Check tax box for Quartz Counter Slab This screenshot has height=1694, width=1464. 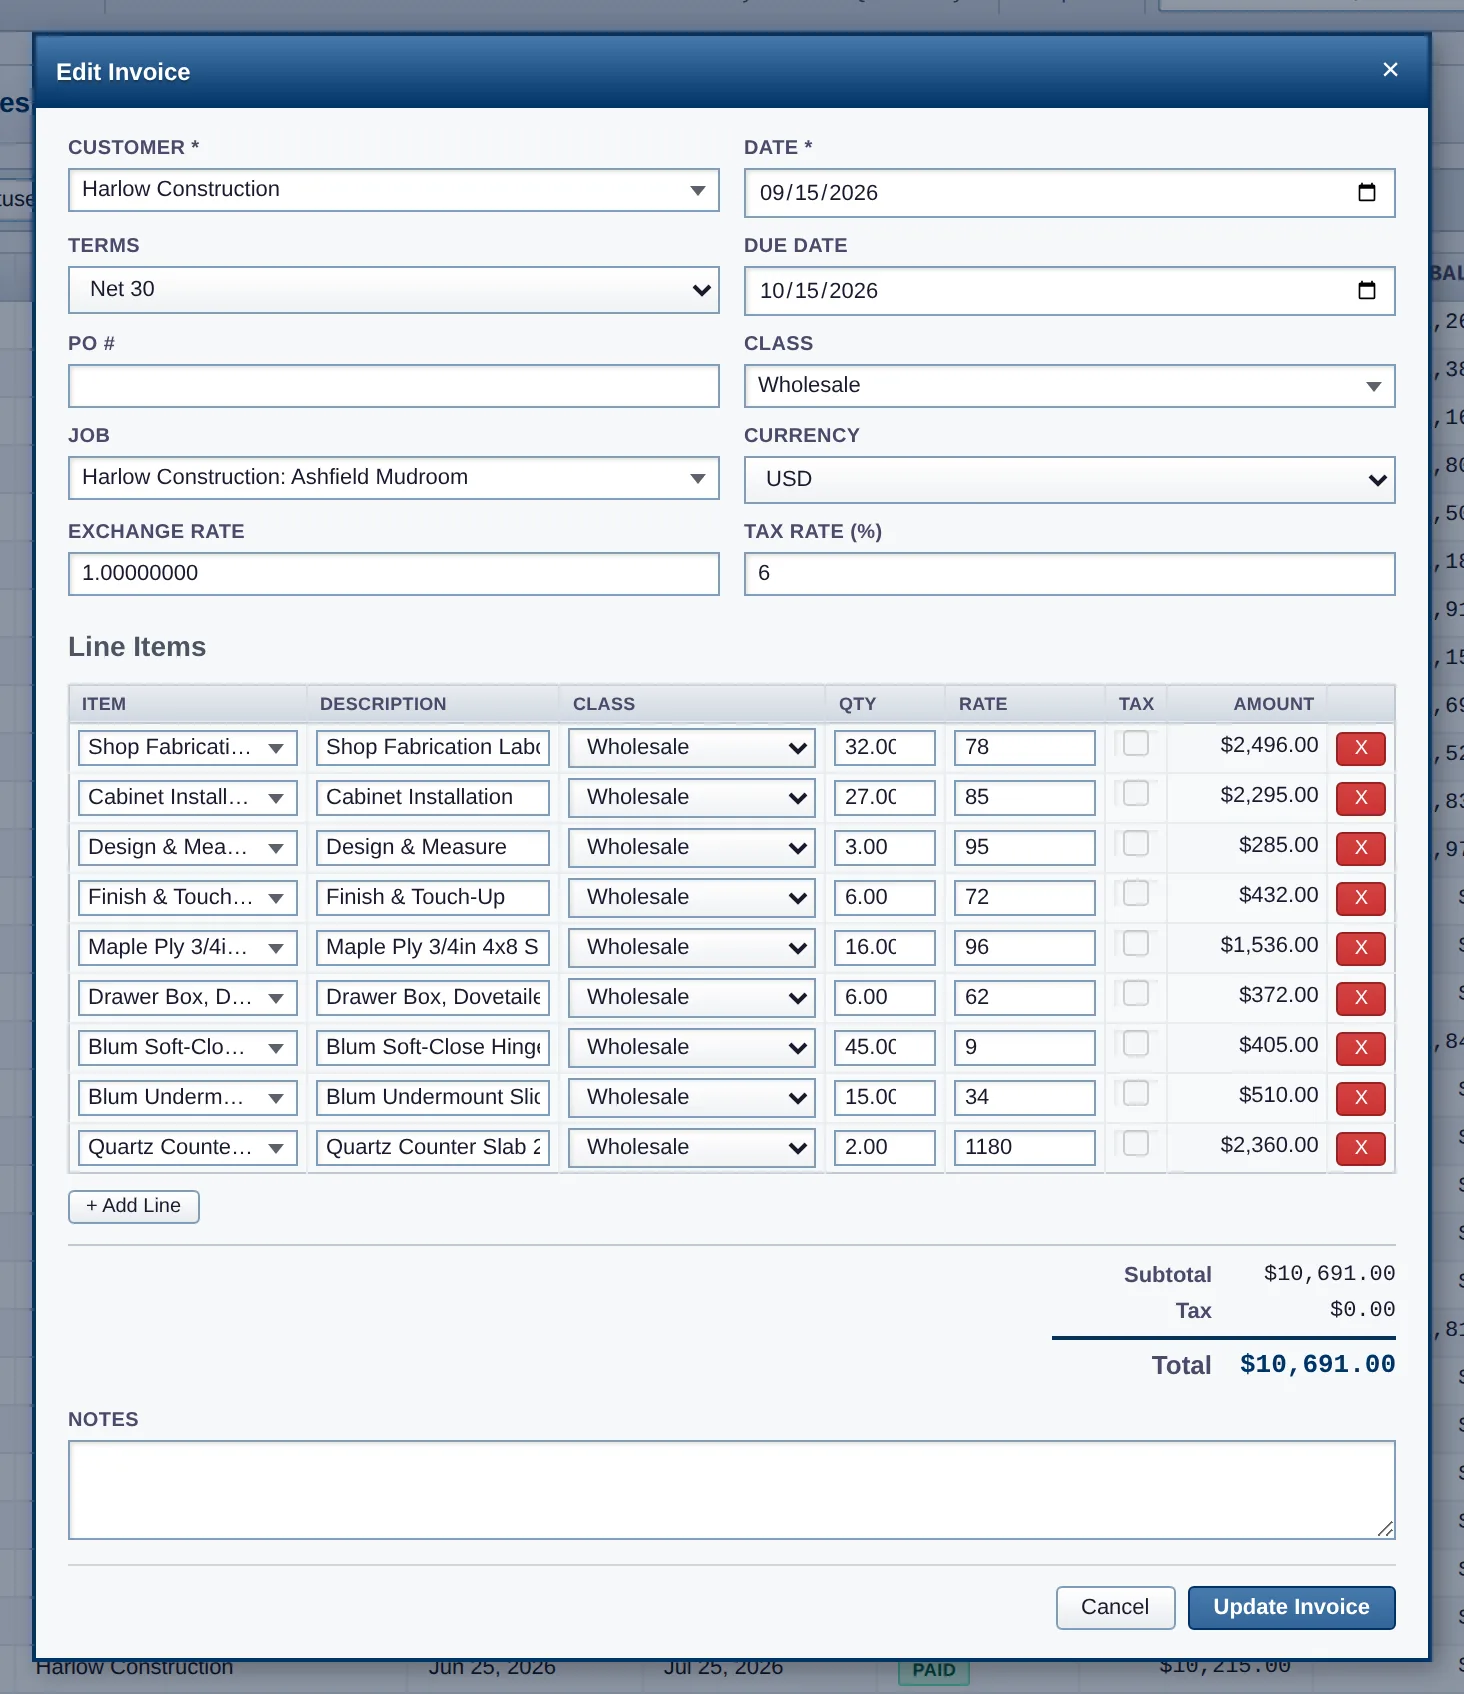click(1136, 1144)
